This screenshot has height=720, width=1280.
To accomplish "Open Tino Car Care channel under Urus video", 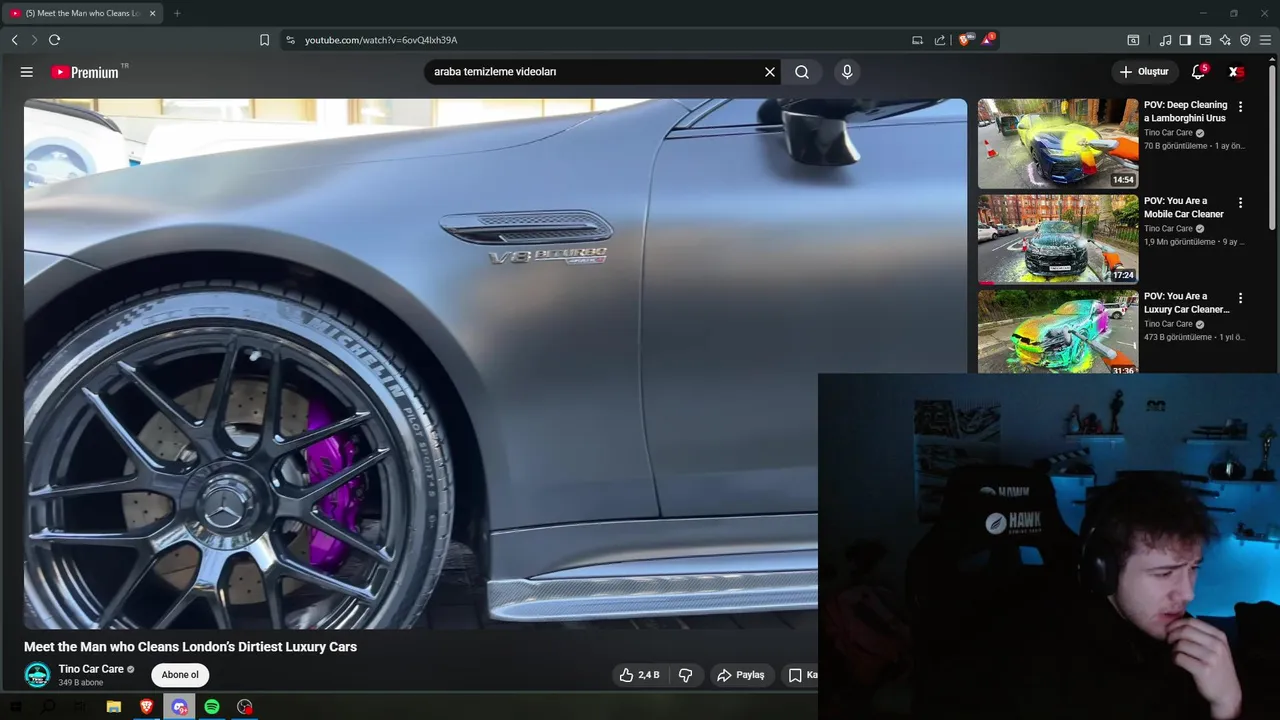I will click(1168, 133).
